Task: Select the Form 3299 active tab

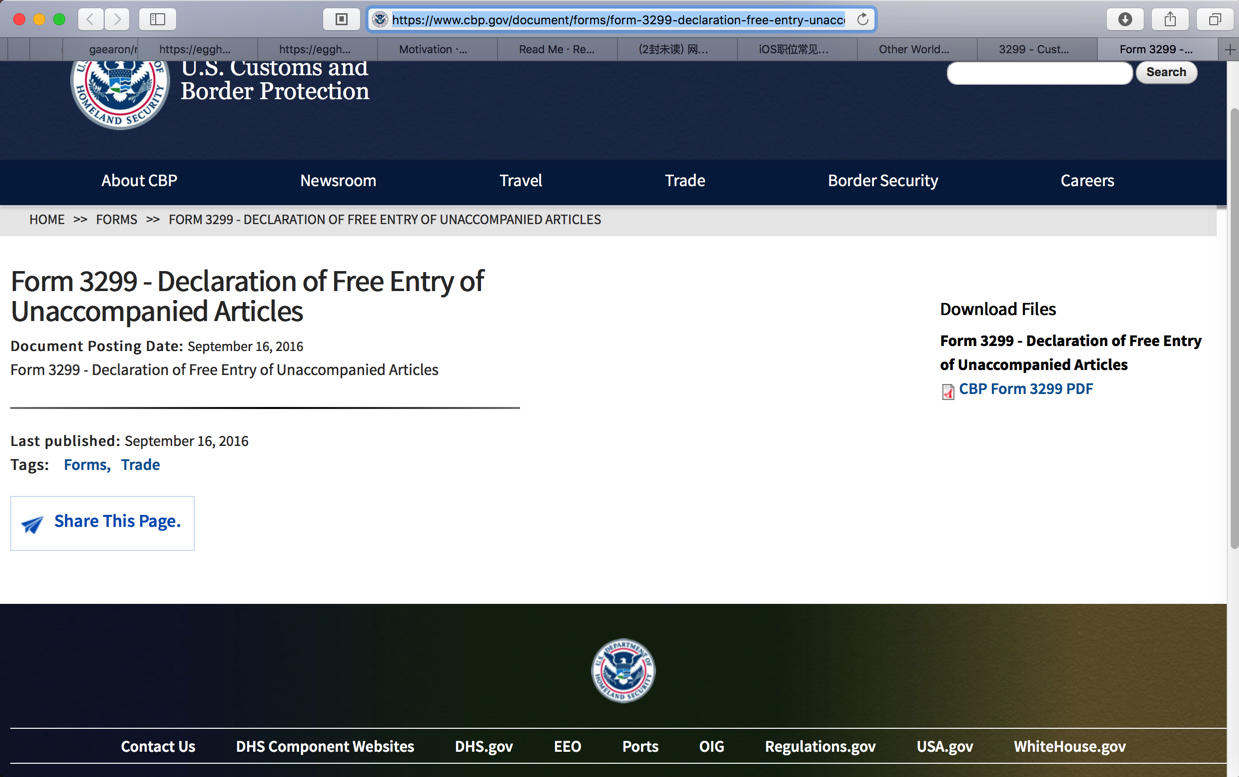Action: [x=1157, y=49]
